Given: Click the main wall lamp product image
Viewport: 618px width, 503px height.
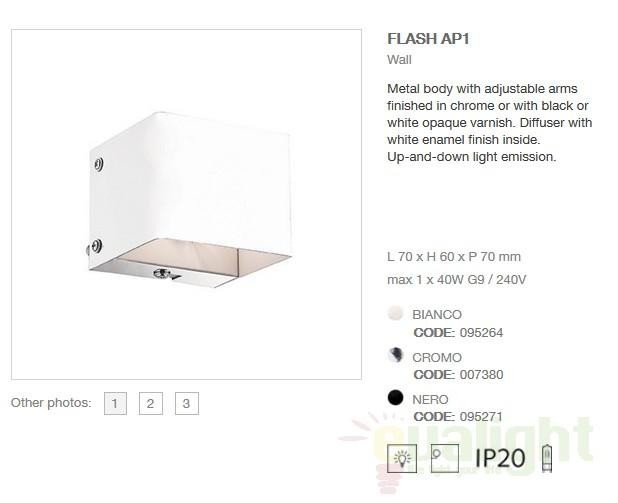Looking at the screenshot, I should pyautogui.click(x=186, y=204).
